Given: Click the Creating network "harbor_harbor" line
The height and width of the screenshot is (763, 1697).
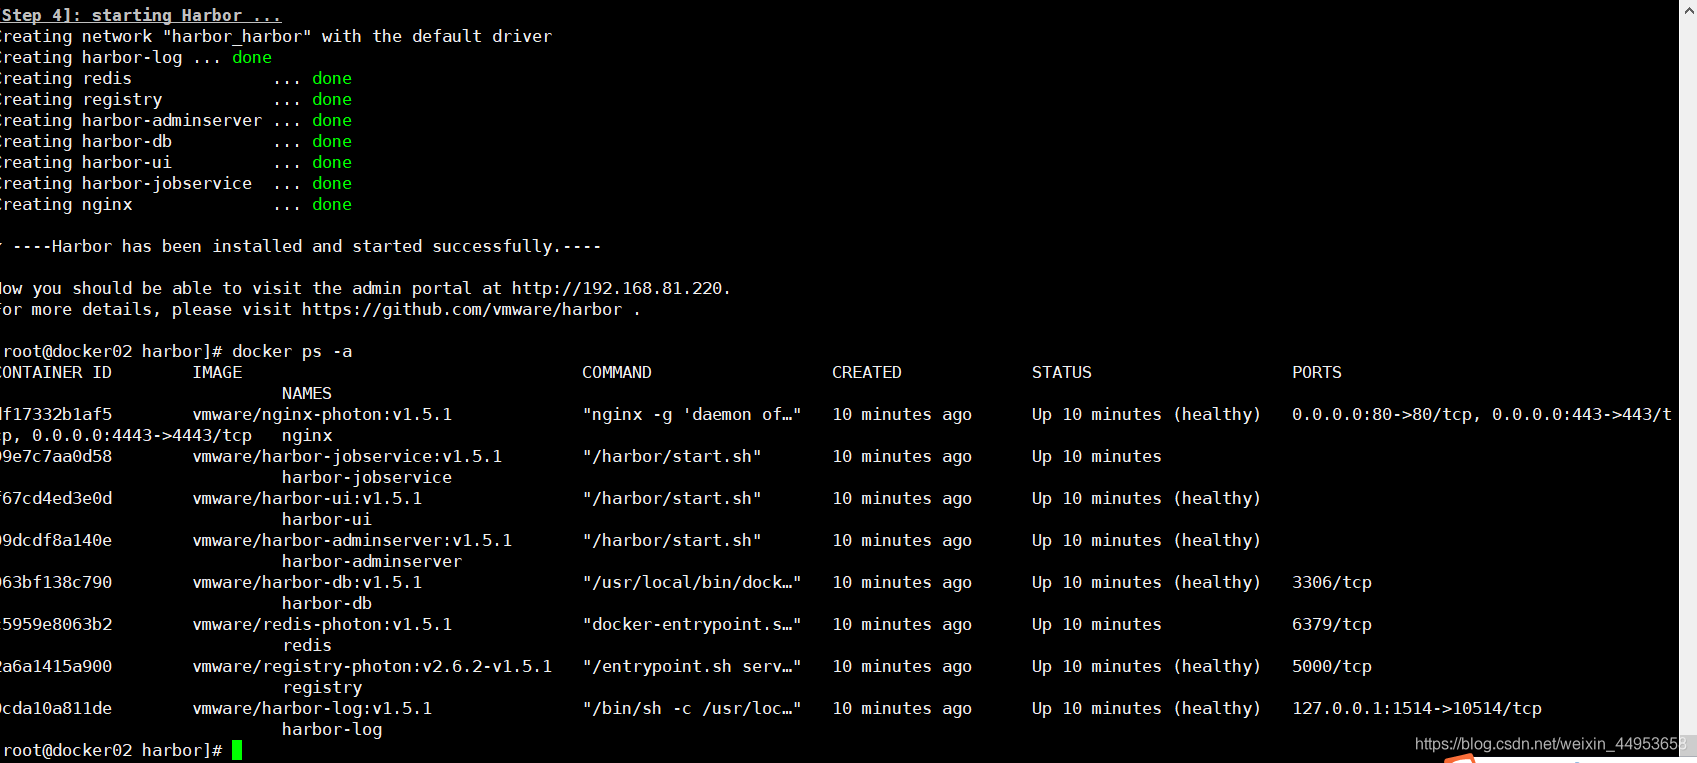Looking at the screenshot, I should pyautogui.click(x=276, y=36).
